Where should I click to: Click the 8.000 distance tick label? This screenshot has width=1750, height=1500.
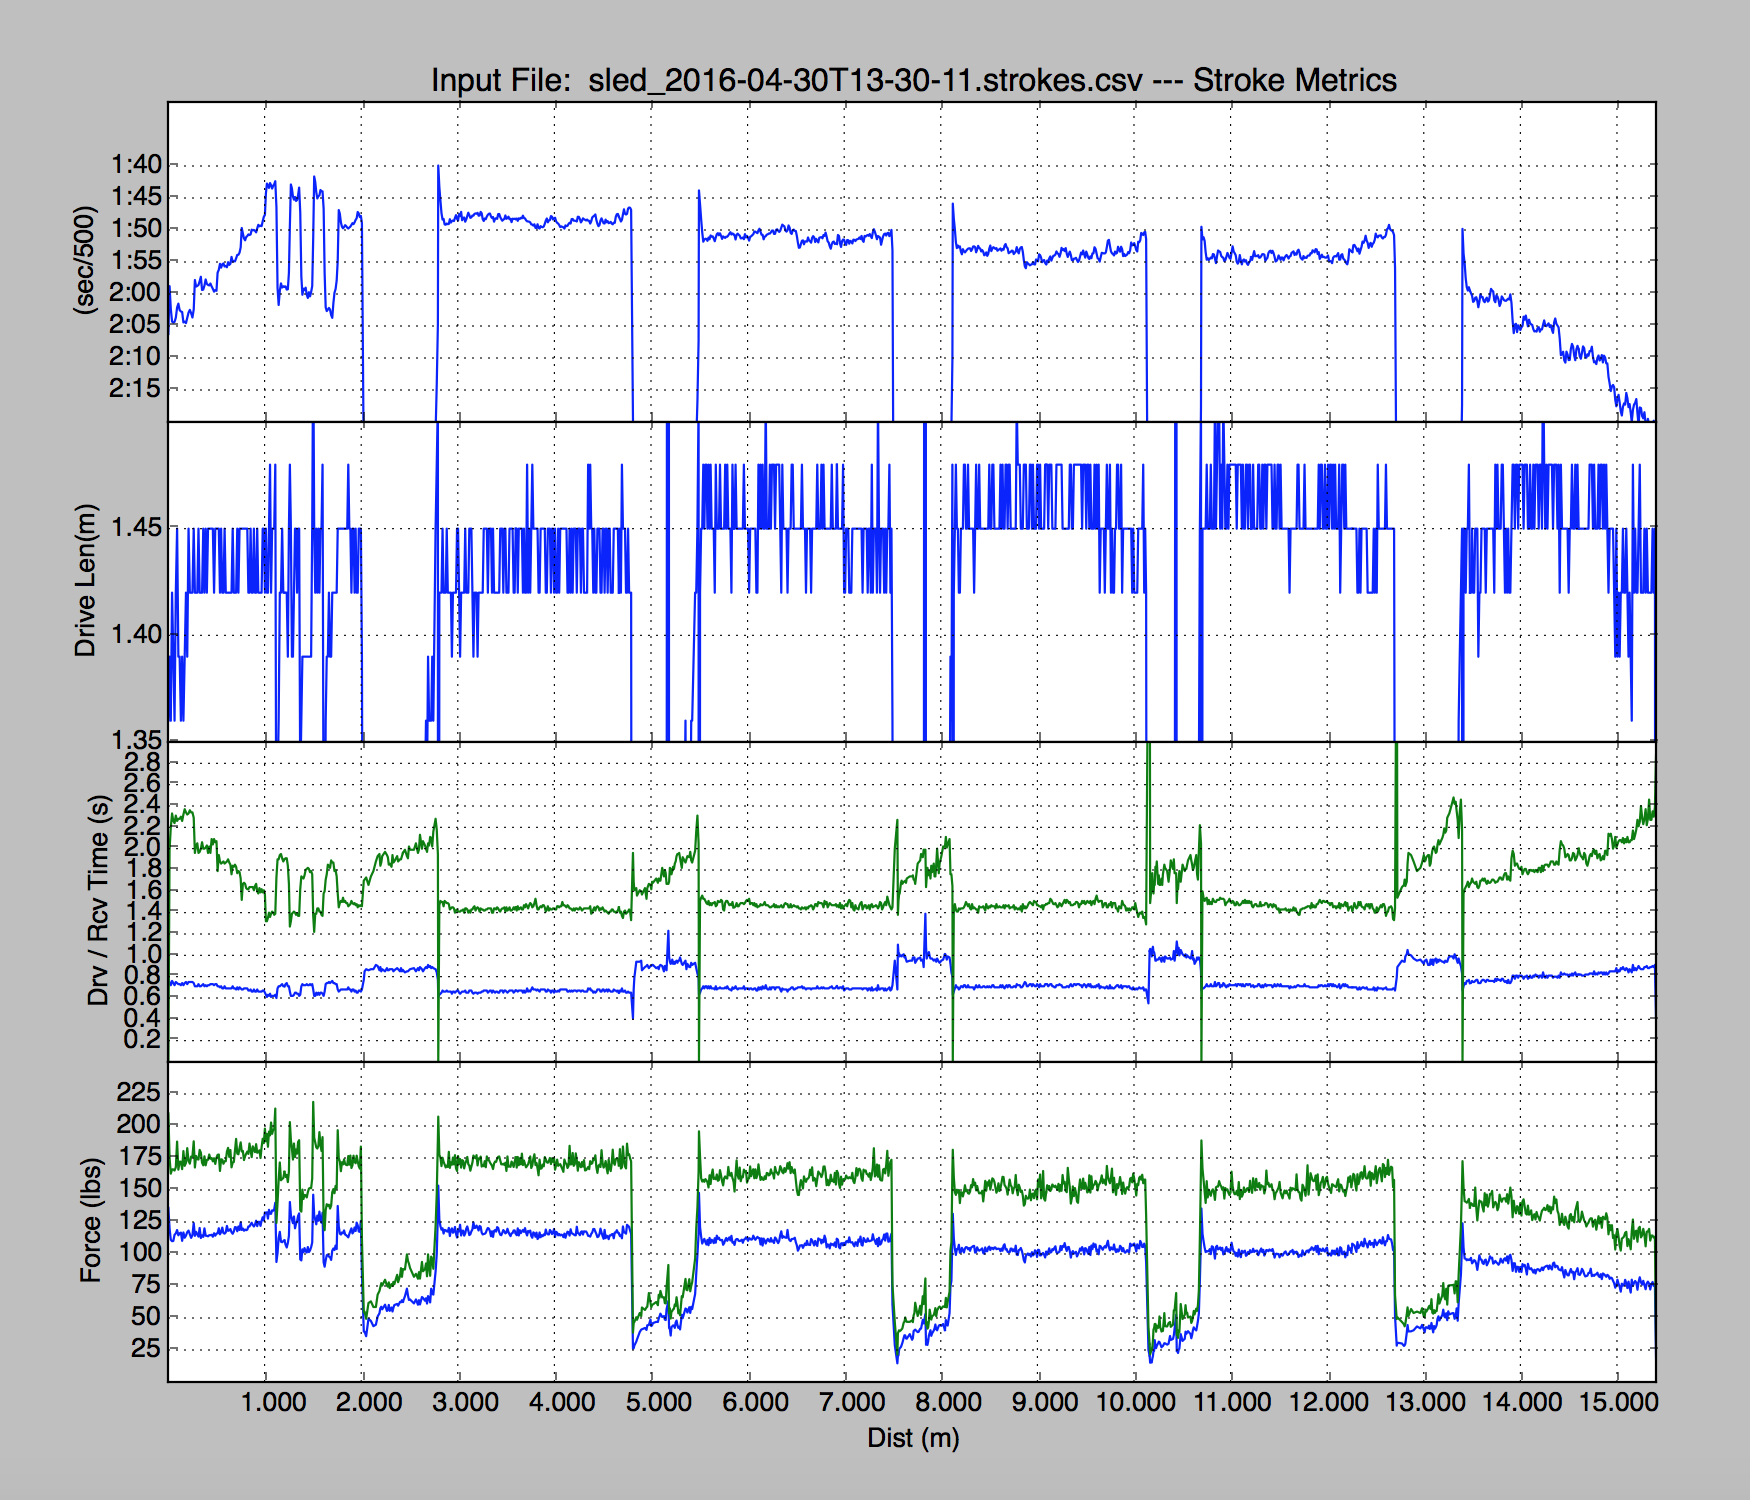pyautogui.click(x=948, y=1402)
